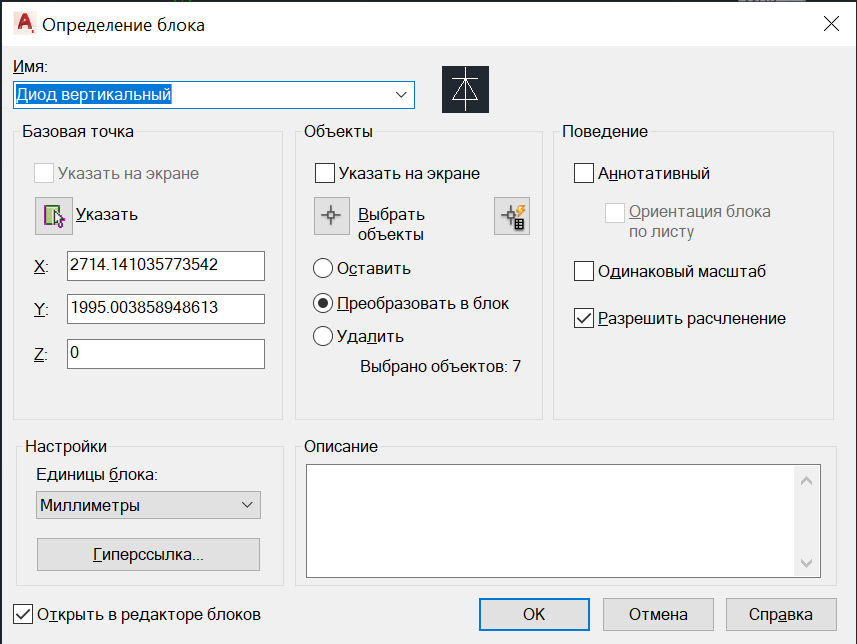Select the Retain (Оставить) radio option
This screenshot has width=857, height=644.
pyautogui.click(x=322, y=268)
